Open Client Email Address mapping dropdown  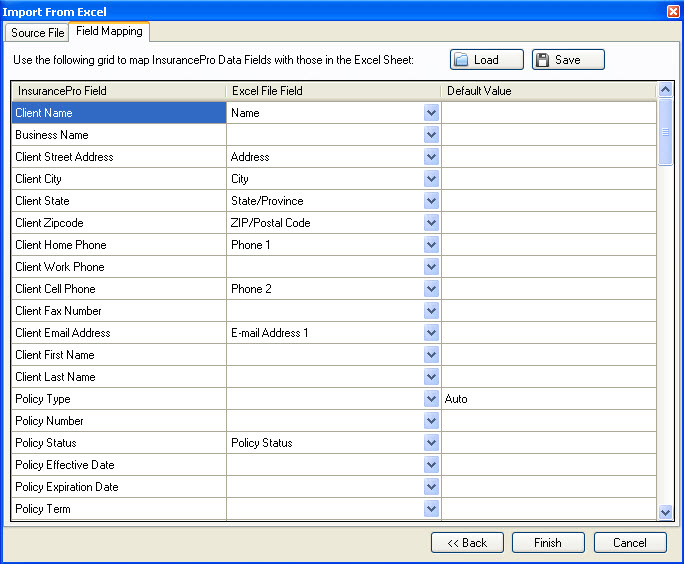point(431,333)
